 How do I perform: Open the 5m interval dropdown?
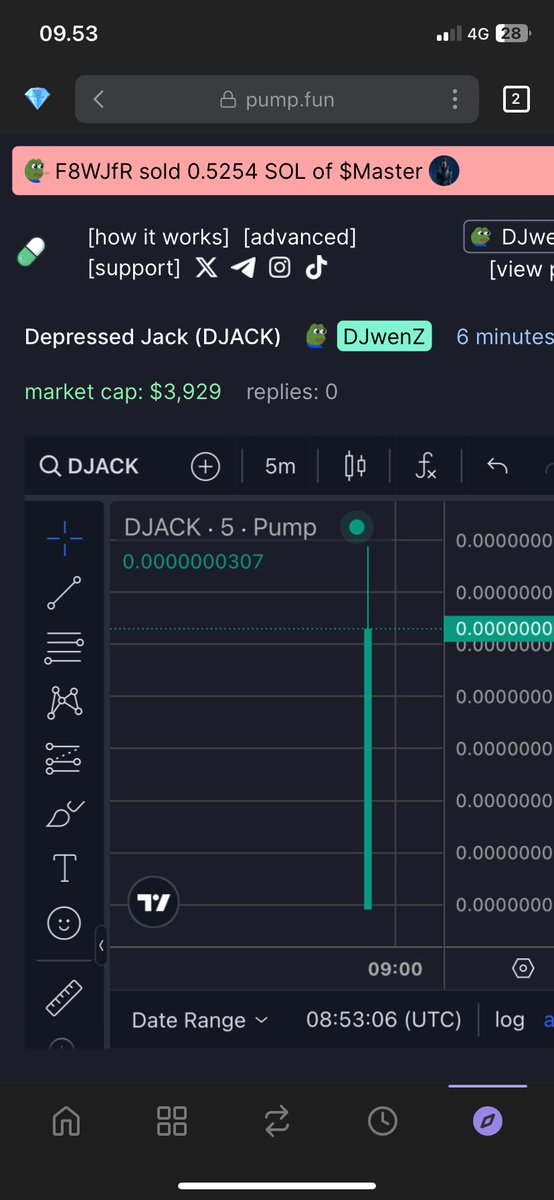click(x=280, y=466)
